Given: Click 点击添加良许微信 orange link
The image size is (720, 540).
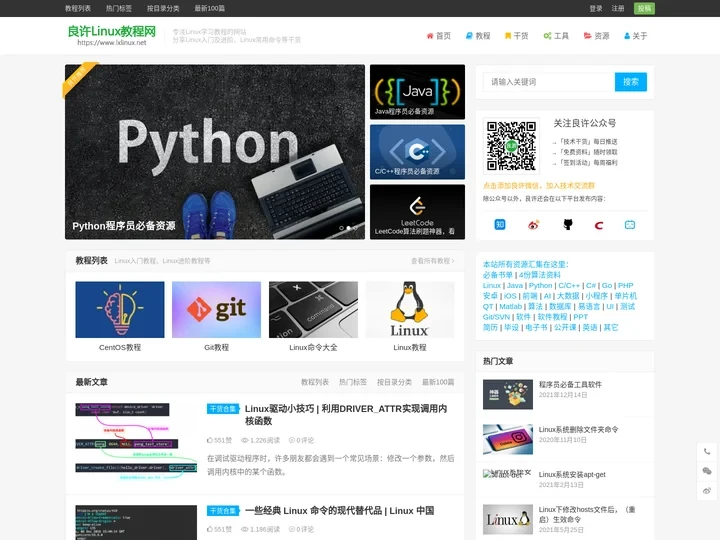Looking at the screenshot, I should tap(539, 186).
